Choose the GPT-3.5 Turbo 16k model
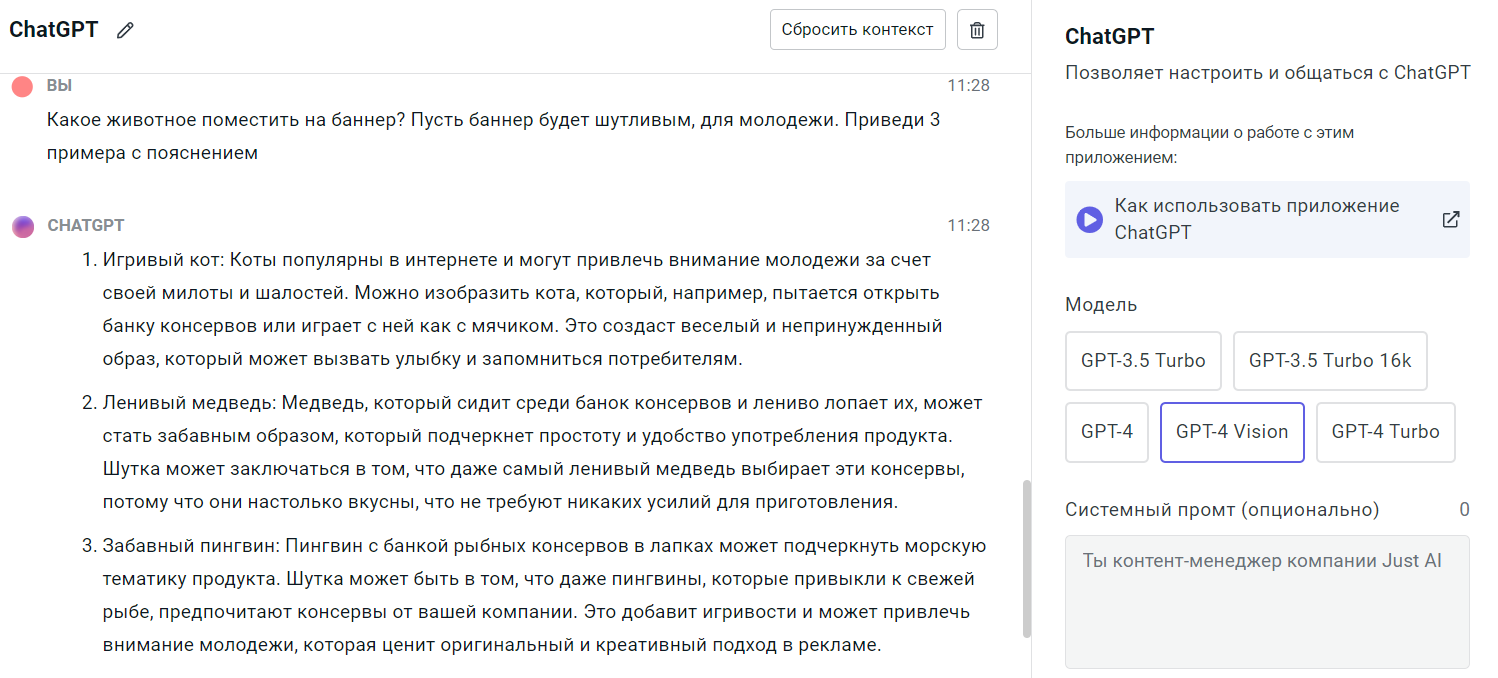The height and width of the screenshot is (678, 1498). [x=1329, y=361]
